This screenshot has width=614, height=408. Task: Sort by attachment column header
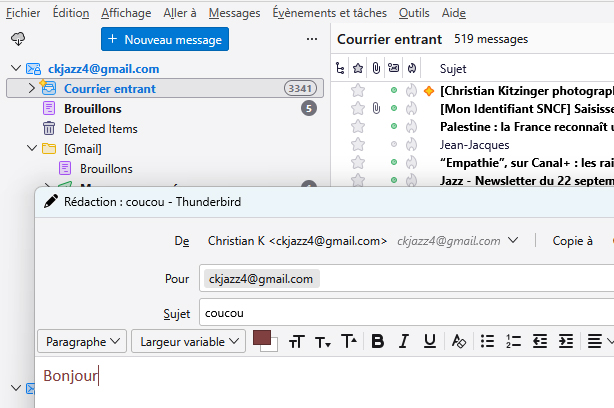[376, 69]
